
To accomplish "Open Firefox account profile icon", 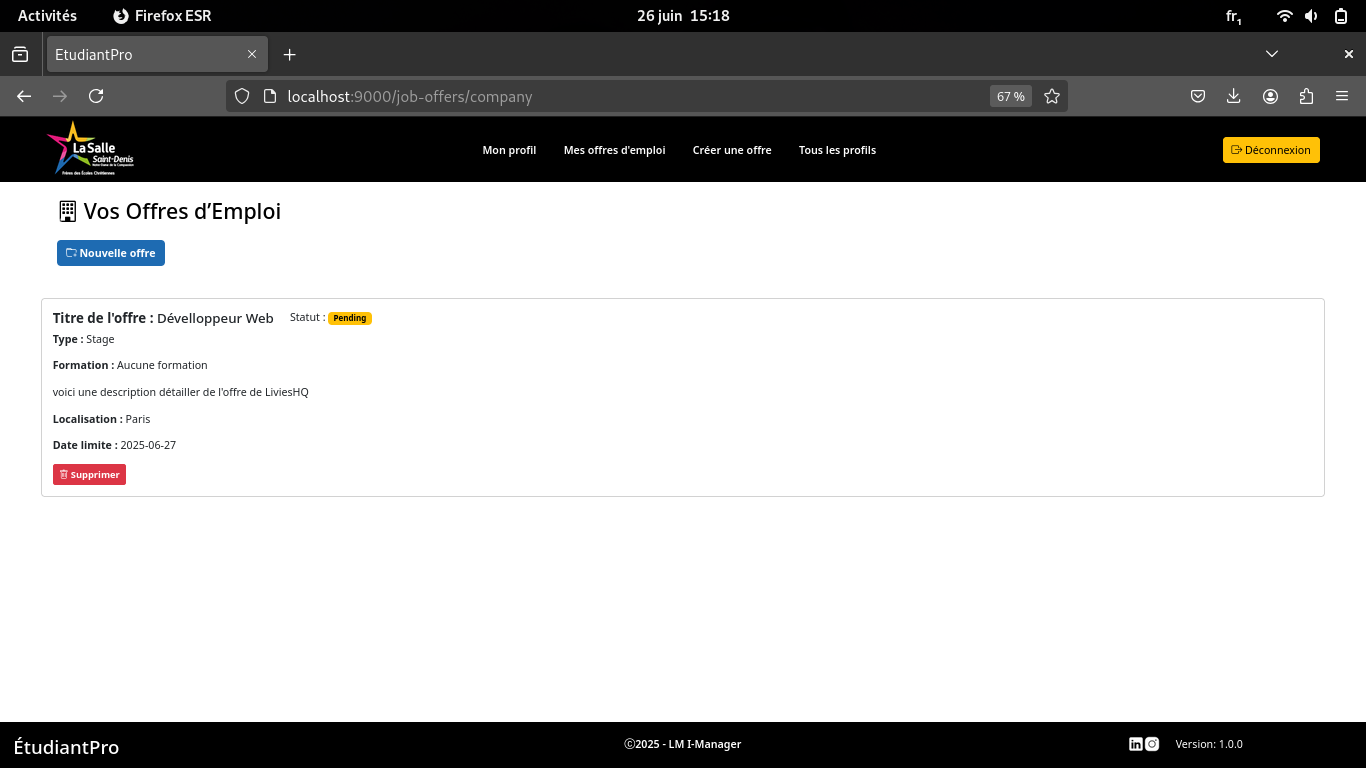I will point(1270,96).
